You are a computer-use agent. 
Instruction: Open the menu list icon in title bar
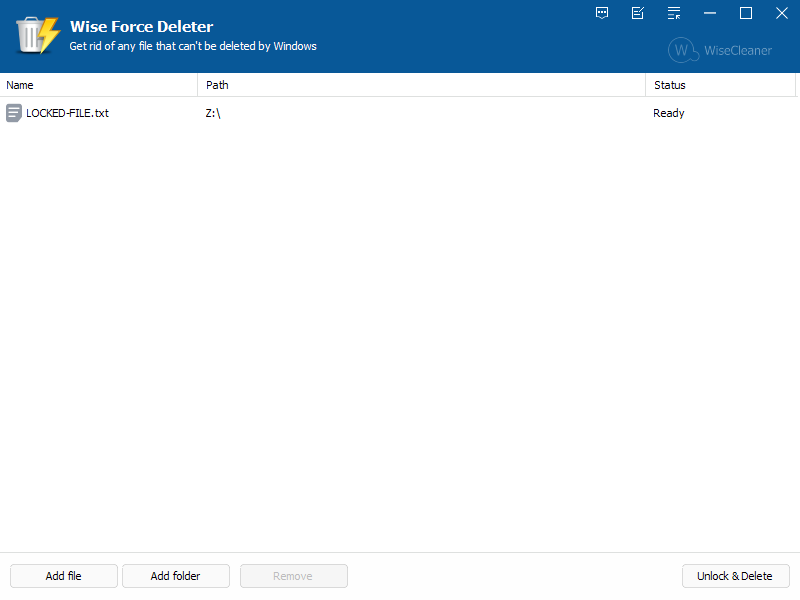coord(674,13)
